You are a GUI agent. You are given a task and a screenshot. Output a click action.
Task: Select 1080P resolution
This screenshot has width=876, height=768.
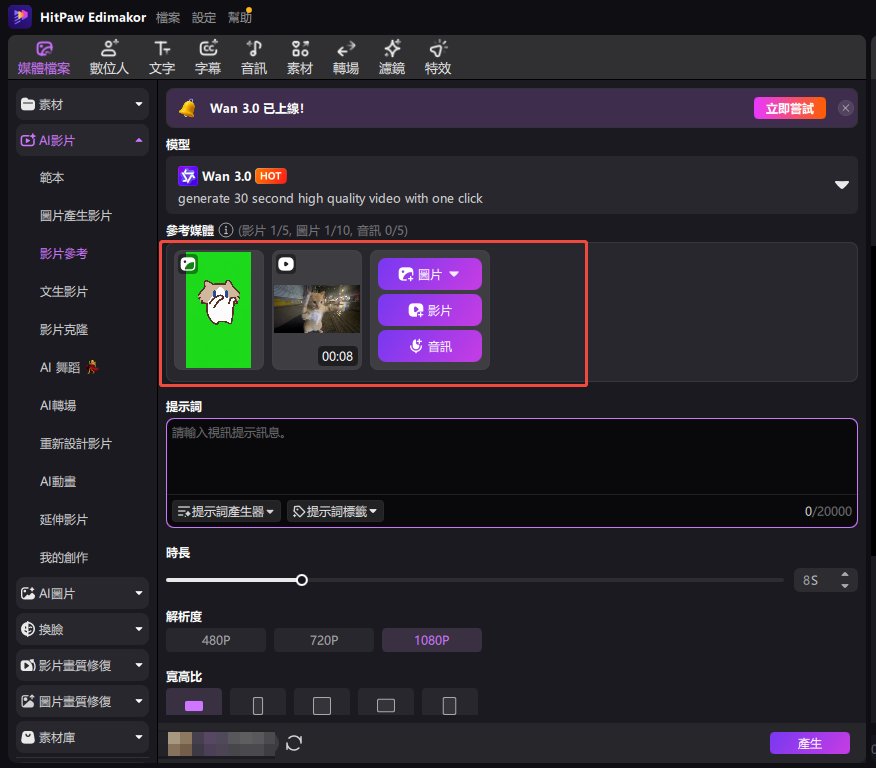point(431,640)
